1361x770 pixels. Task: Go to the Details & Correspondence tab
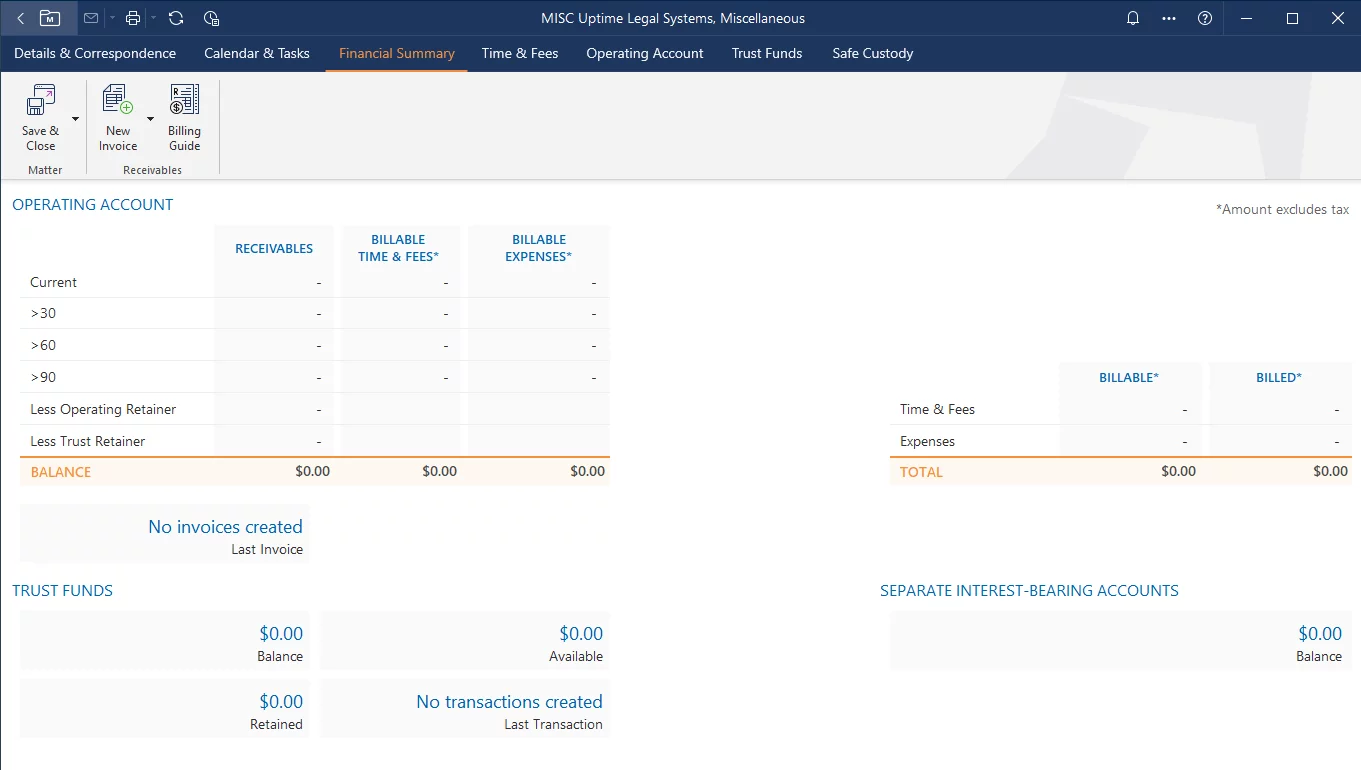(95, 53)
